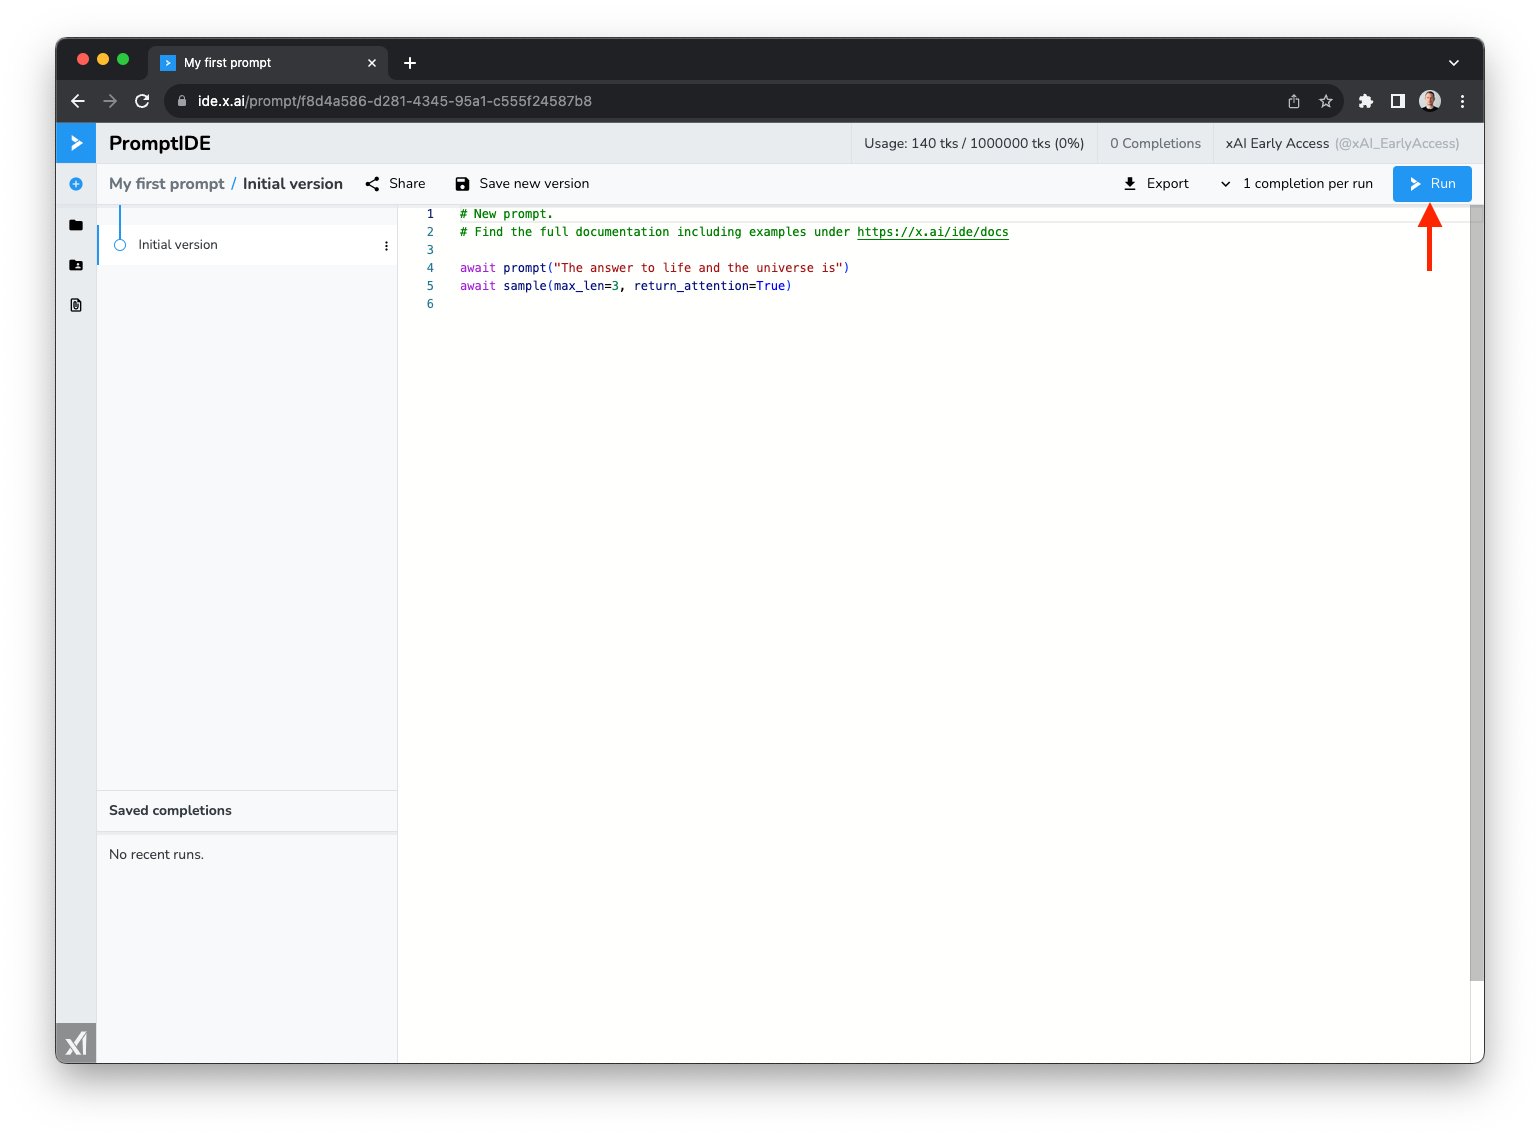Open the x.ai/ide/docs documentation link
1540x1137 pixels.
(x=933, y=232)
